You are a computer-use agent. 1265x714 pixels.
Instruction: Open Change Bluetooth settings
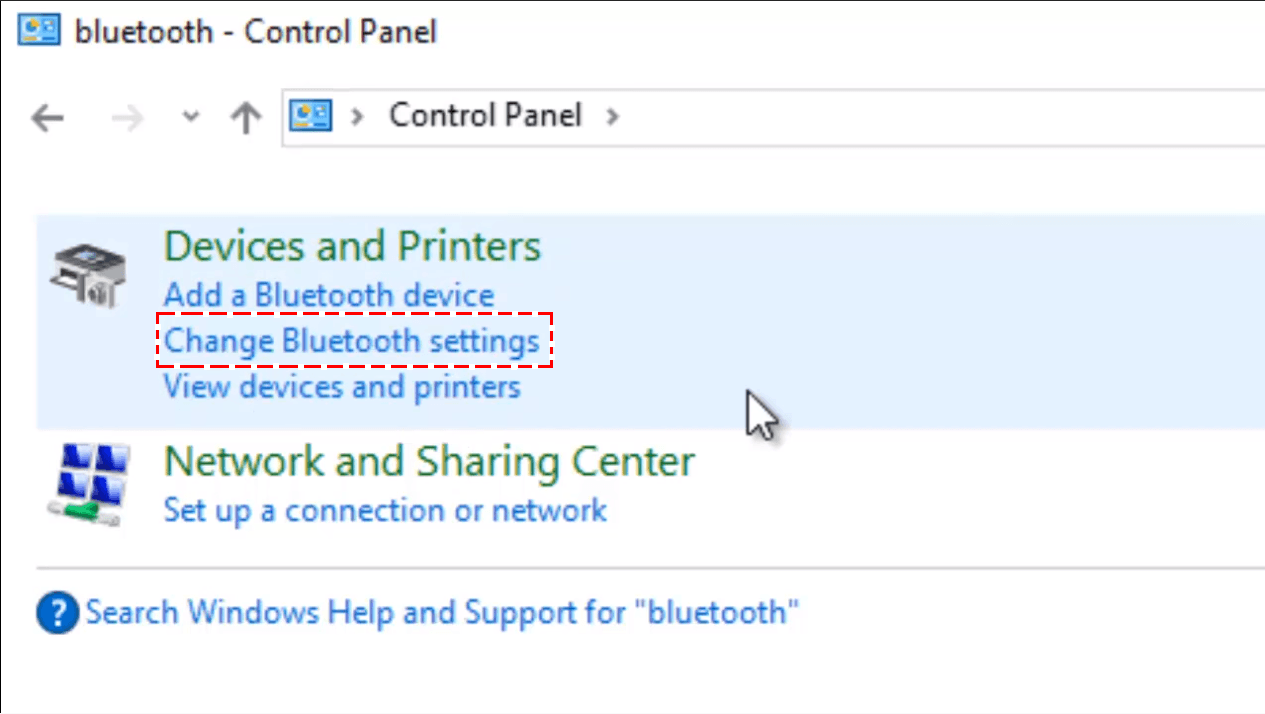click(352, 341)
